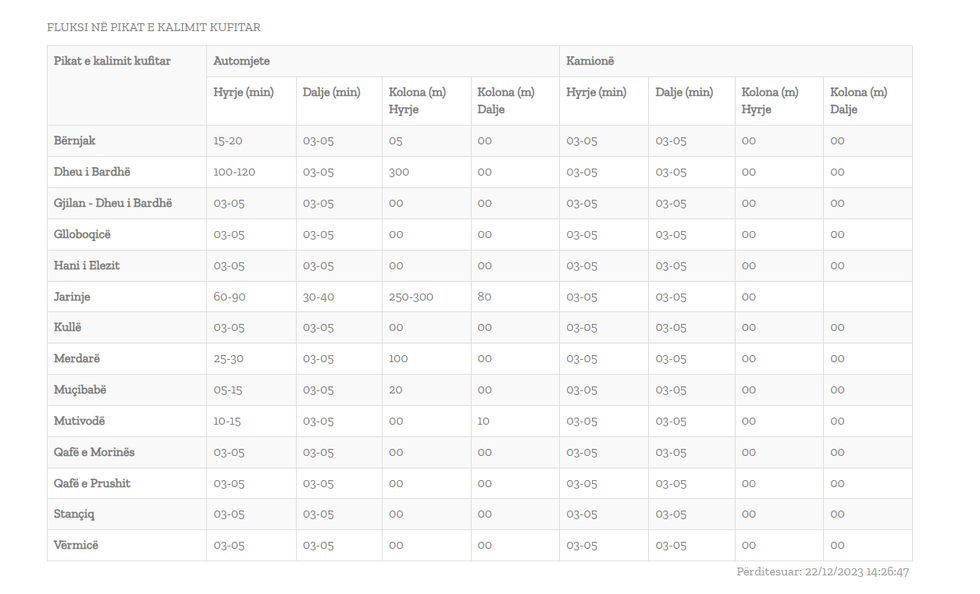Click the 100-120 entry wait time cell
The width and height of the screenshot is (980, 594).
click(x=234, y=172)
